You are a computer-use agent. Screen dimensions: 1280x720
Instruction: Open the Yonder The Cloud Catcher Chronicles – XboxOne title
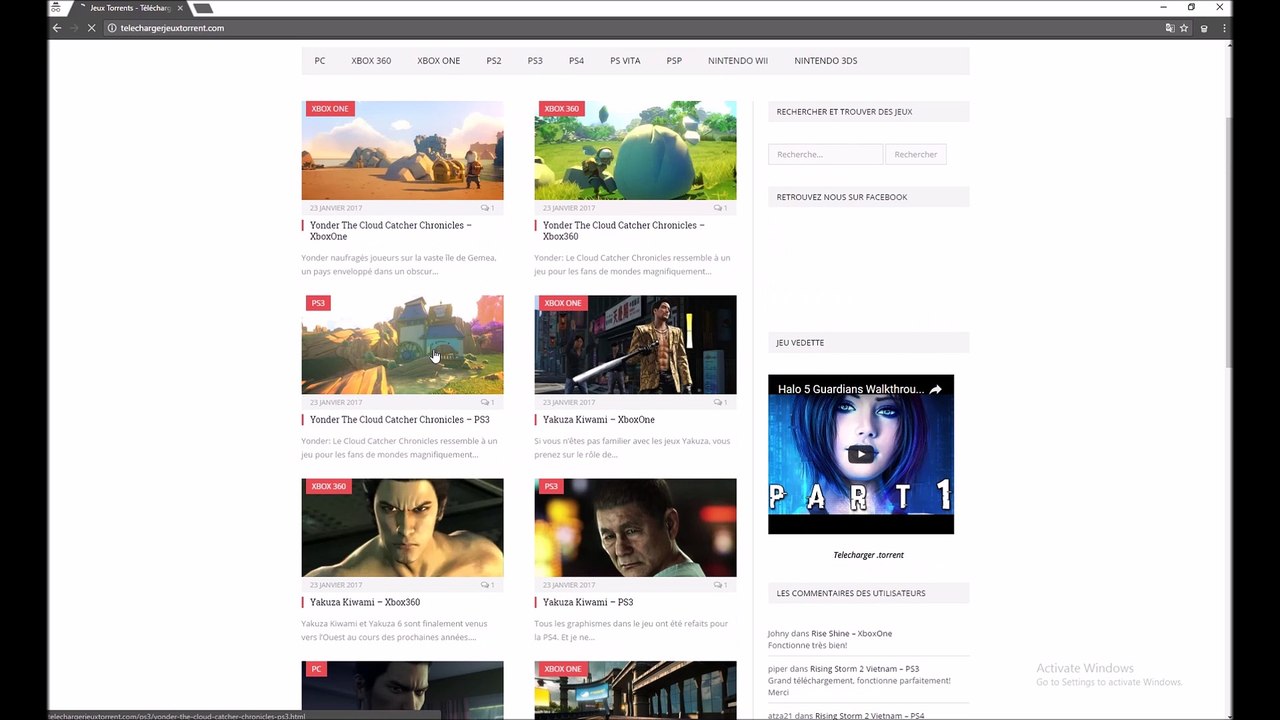[391, 231]
